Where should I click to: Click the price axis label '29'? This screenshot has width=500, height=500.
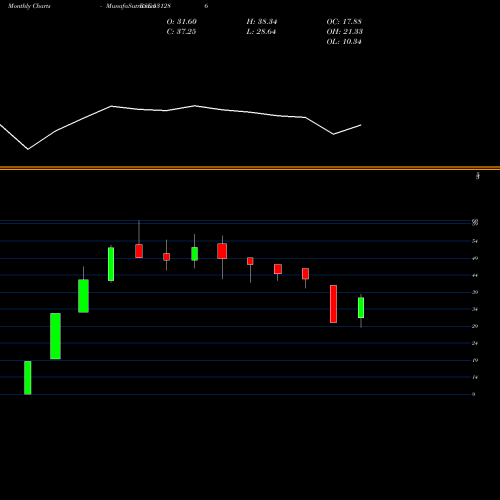tap(475, 326)
